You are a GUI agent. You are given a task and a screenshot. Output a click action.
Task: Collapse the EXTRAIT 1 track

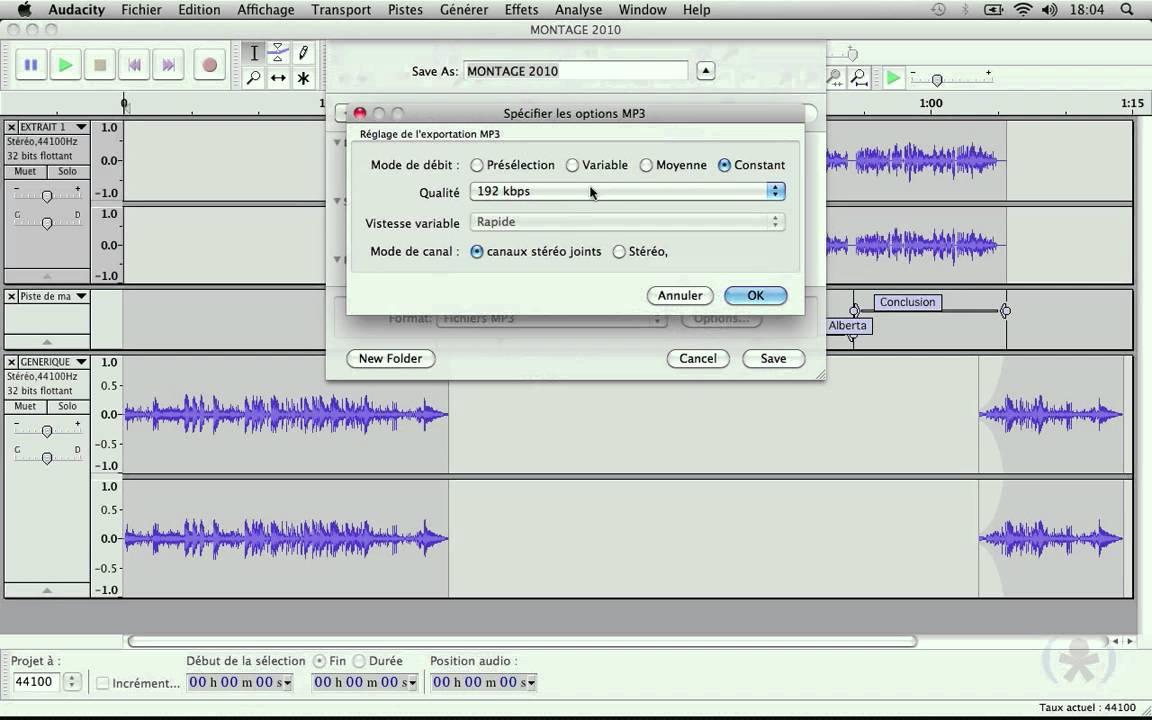point(47,276)
